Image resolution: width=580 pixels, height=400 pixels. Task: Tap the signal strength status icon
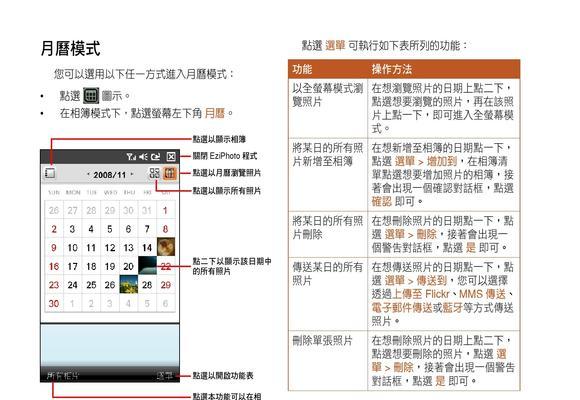point(131,157)
